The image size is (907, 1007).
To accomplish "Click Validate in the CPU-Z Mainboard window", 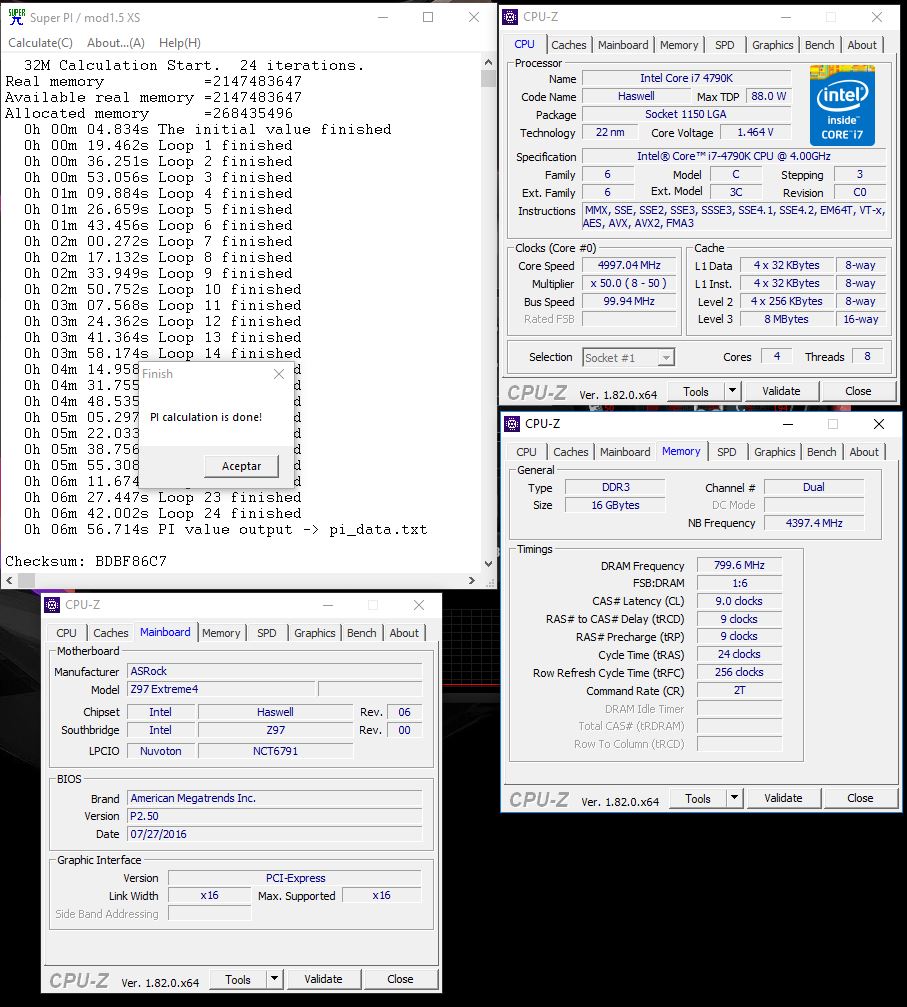I will tap(323, 979).
